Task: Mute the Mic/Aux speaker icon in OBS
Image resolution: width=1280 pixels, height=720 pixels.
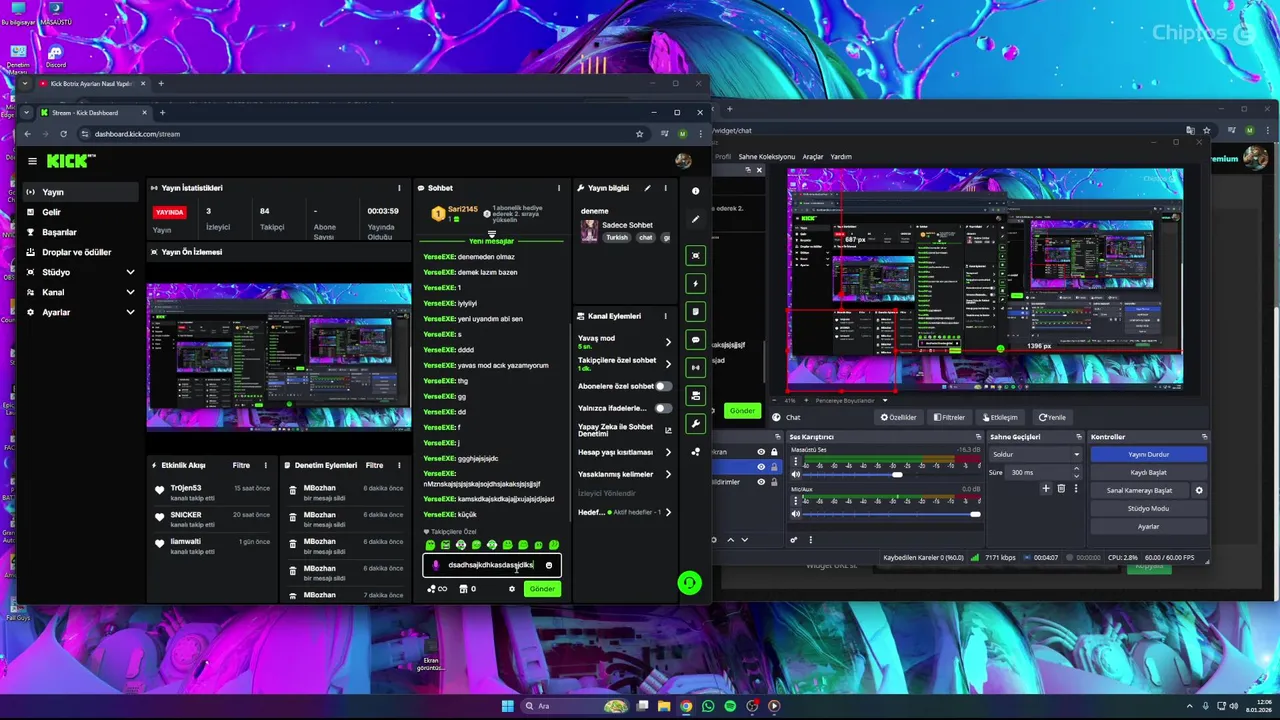Action: click(796, 514)
